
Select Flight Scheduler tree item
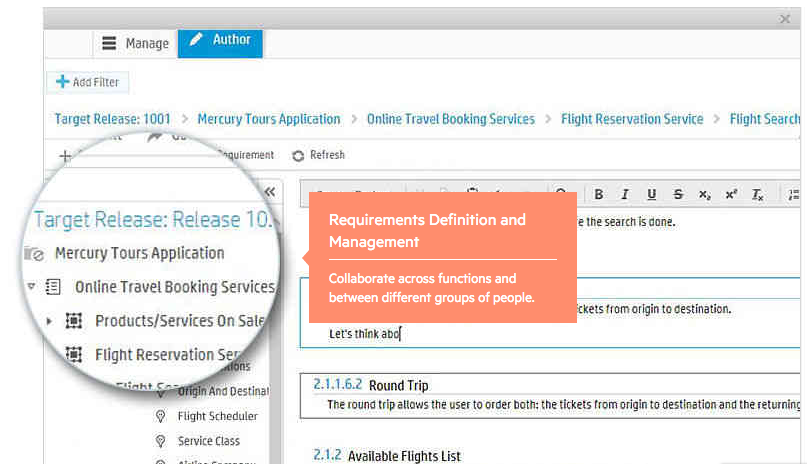point(218,416)
